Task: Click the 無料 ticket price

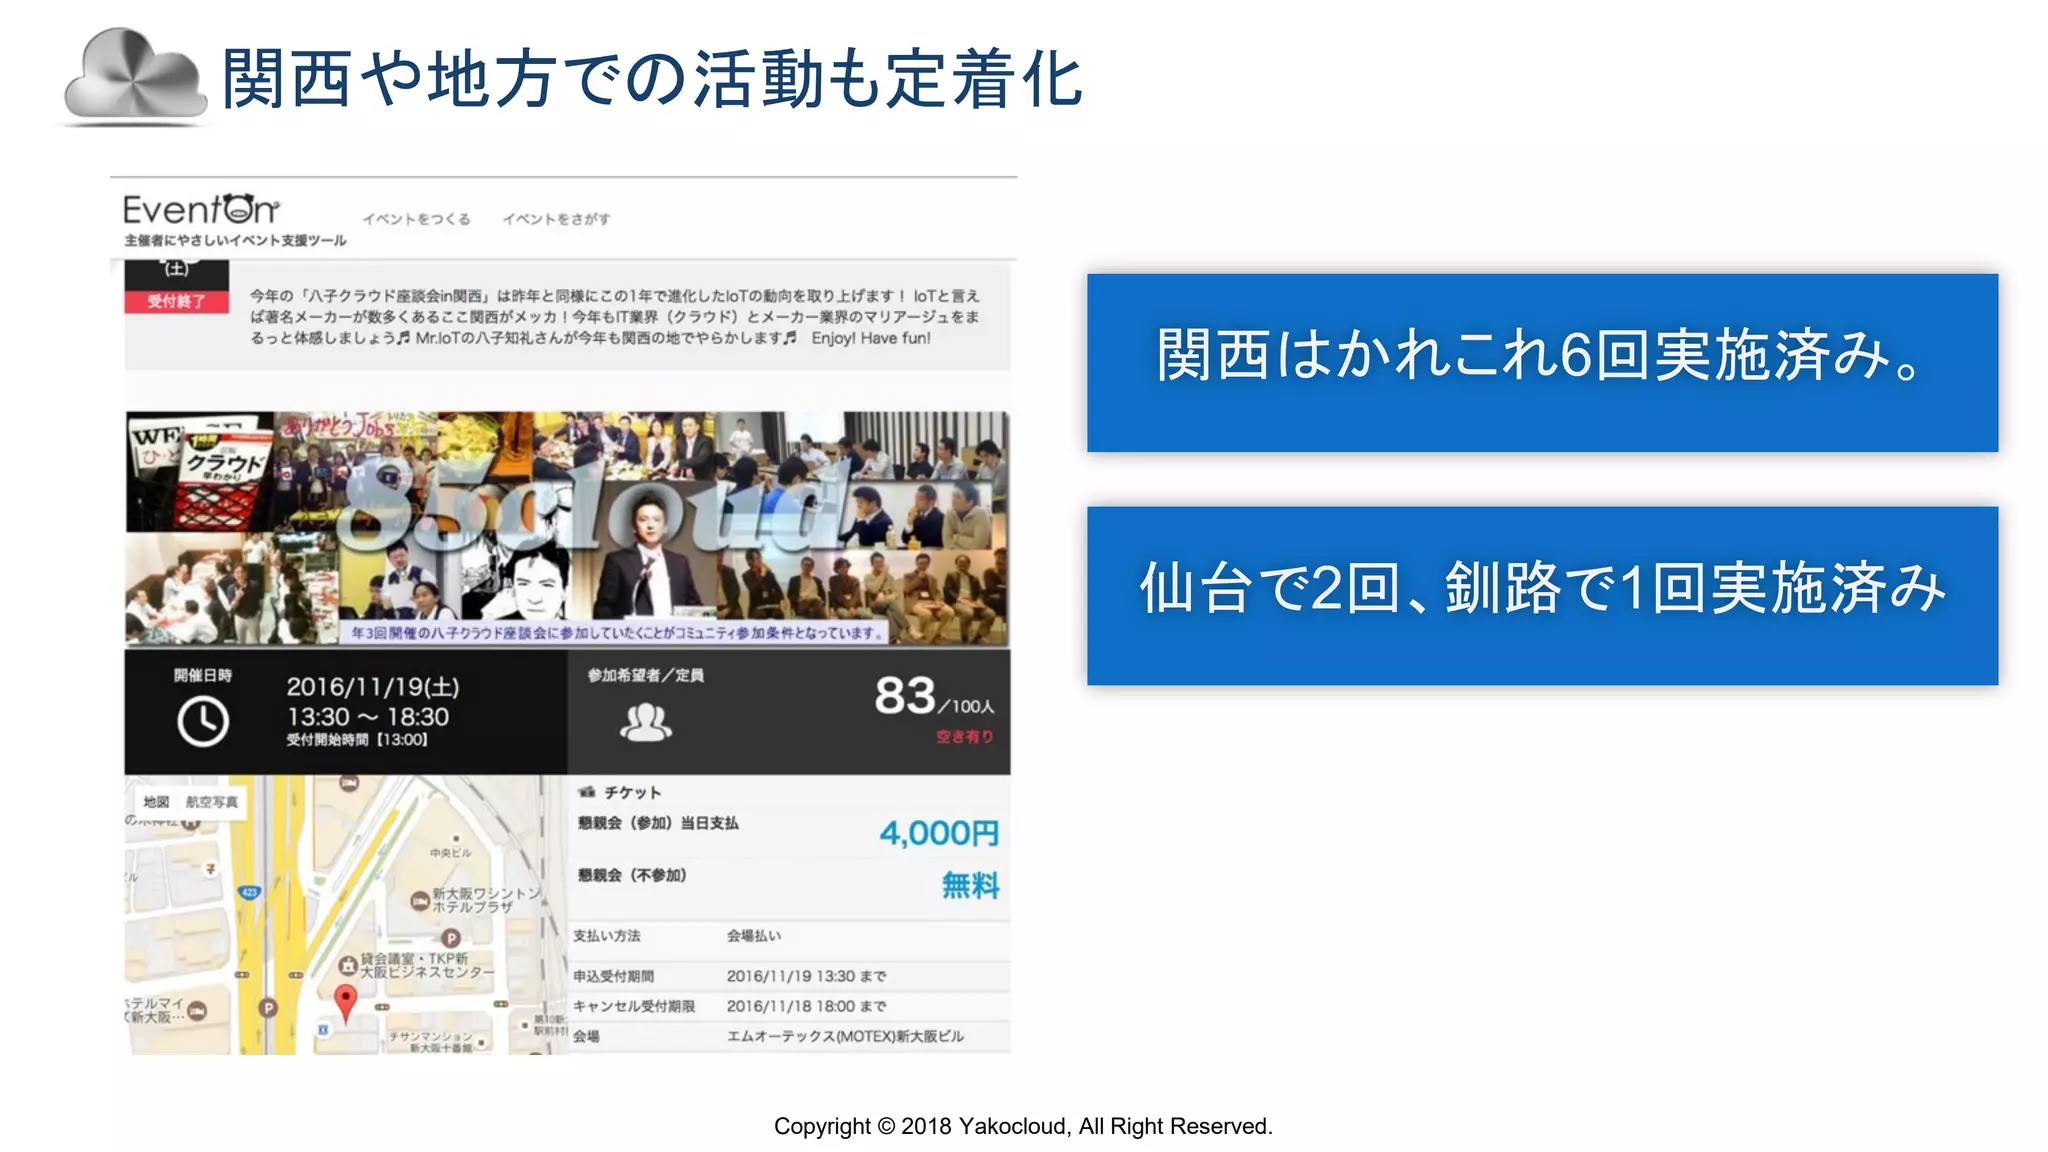Action: tap(970, 885)
